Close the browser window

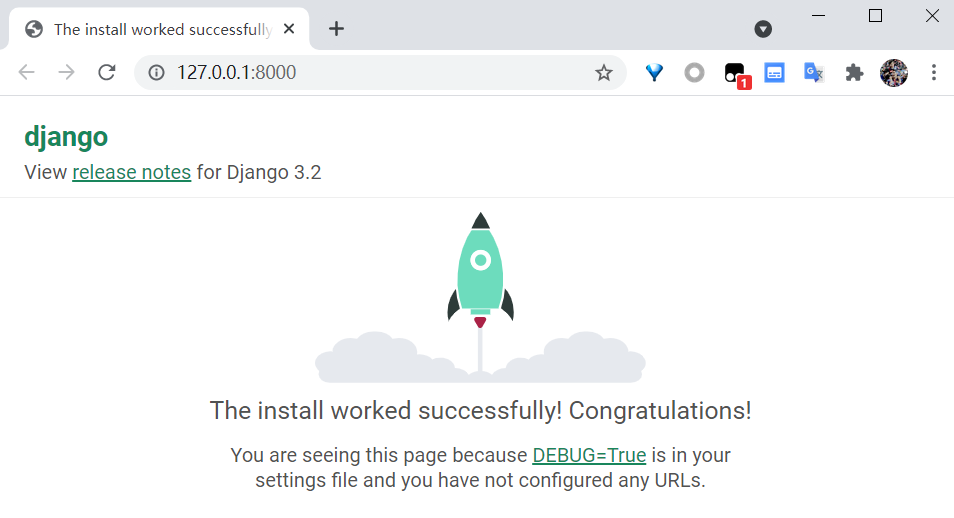pyautogui.click(x=932, y=16)
